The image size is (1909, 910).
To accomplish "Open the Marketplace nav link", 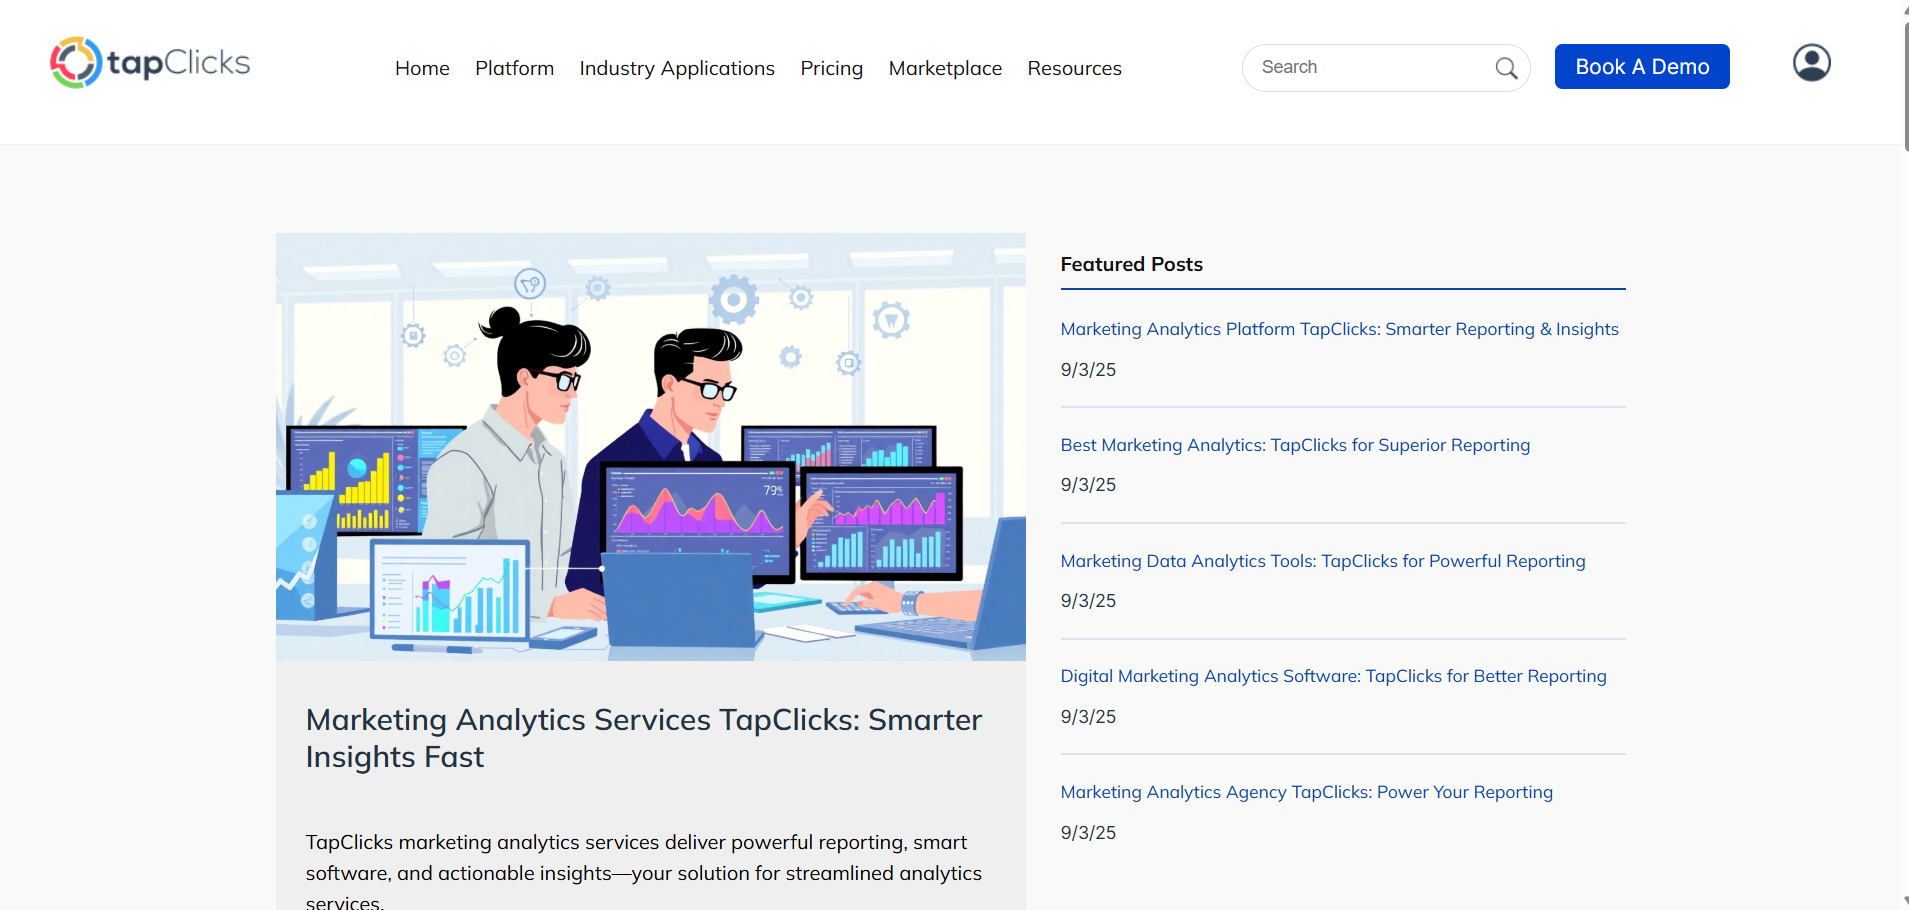I will [x=945, y=68].
